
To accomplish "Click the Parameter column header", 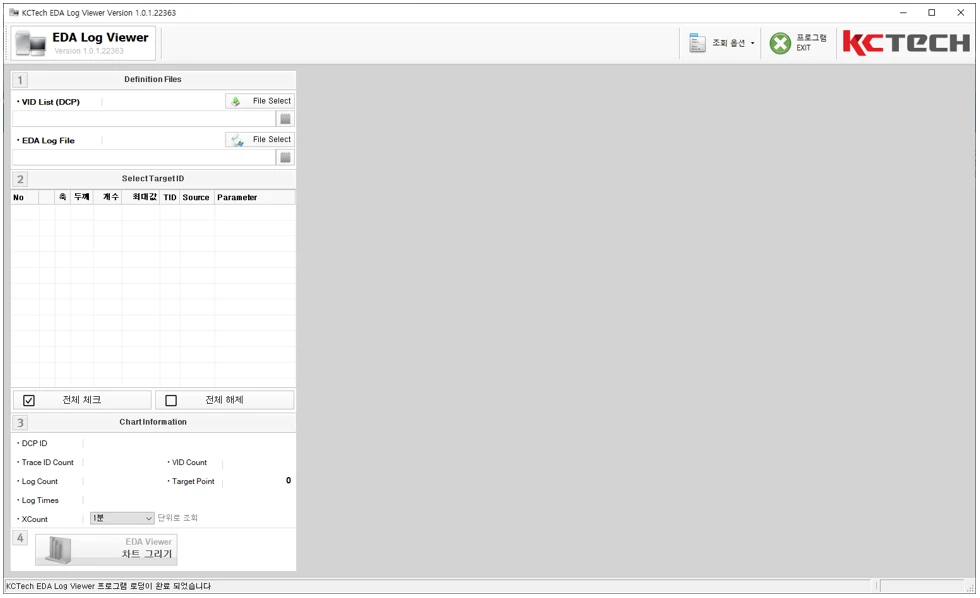I will [254, 197].
